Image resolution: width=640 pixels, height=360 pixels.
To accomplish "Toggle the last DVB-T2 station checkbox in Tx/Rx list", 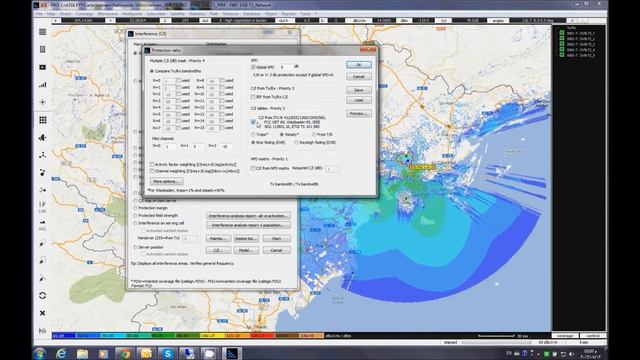I will click(x=562, y=55).
